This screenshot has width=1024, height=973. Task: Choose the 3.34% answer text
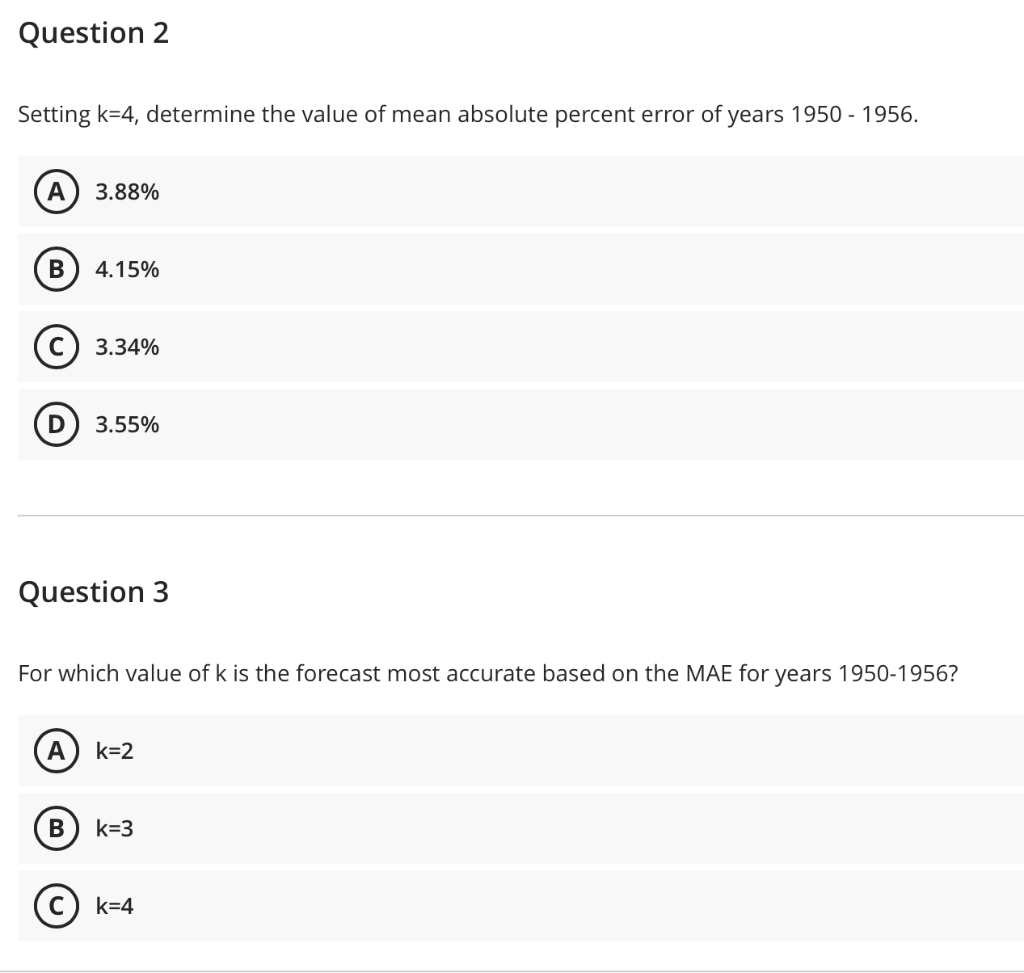pyautogui.click(x=127, y=347)
